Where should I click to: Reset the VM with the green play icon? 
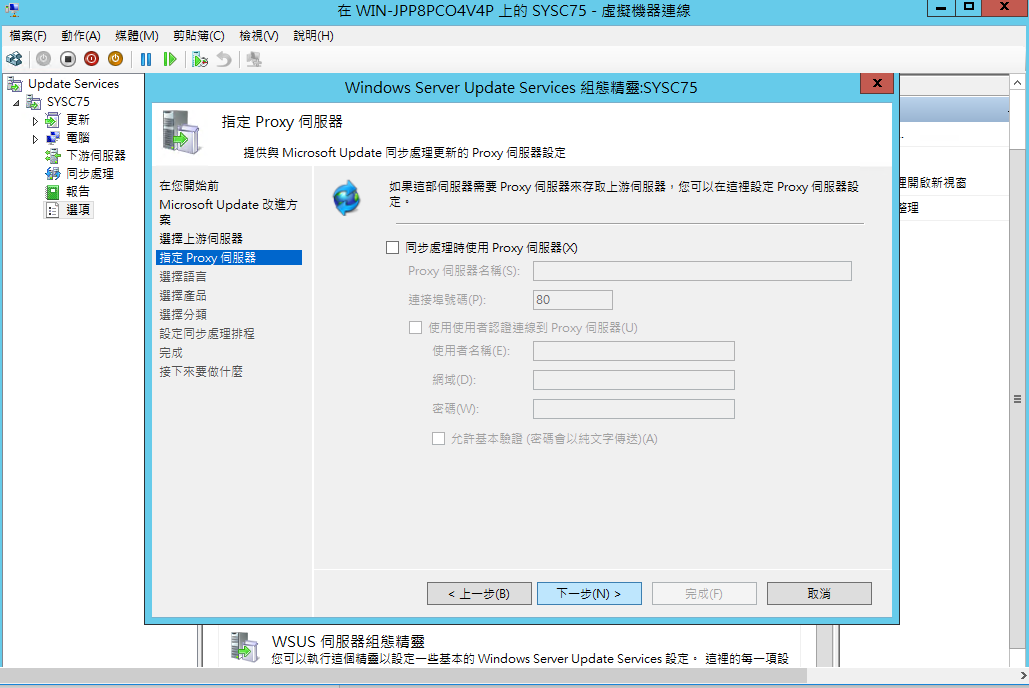pyautogui.click(x=170, y=59)
